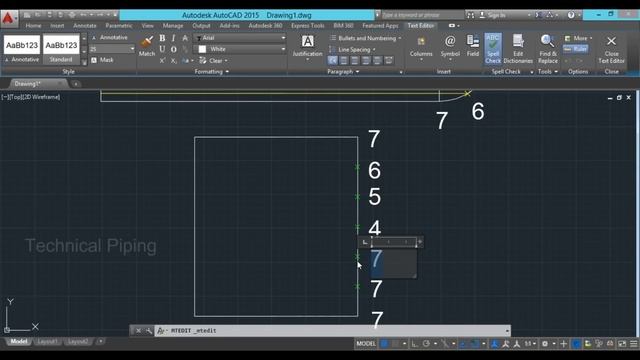Screen dimensions: 640x360
Task: Toggle Spell Check
Action: [x=493, y=49]
